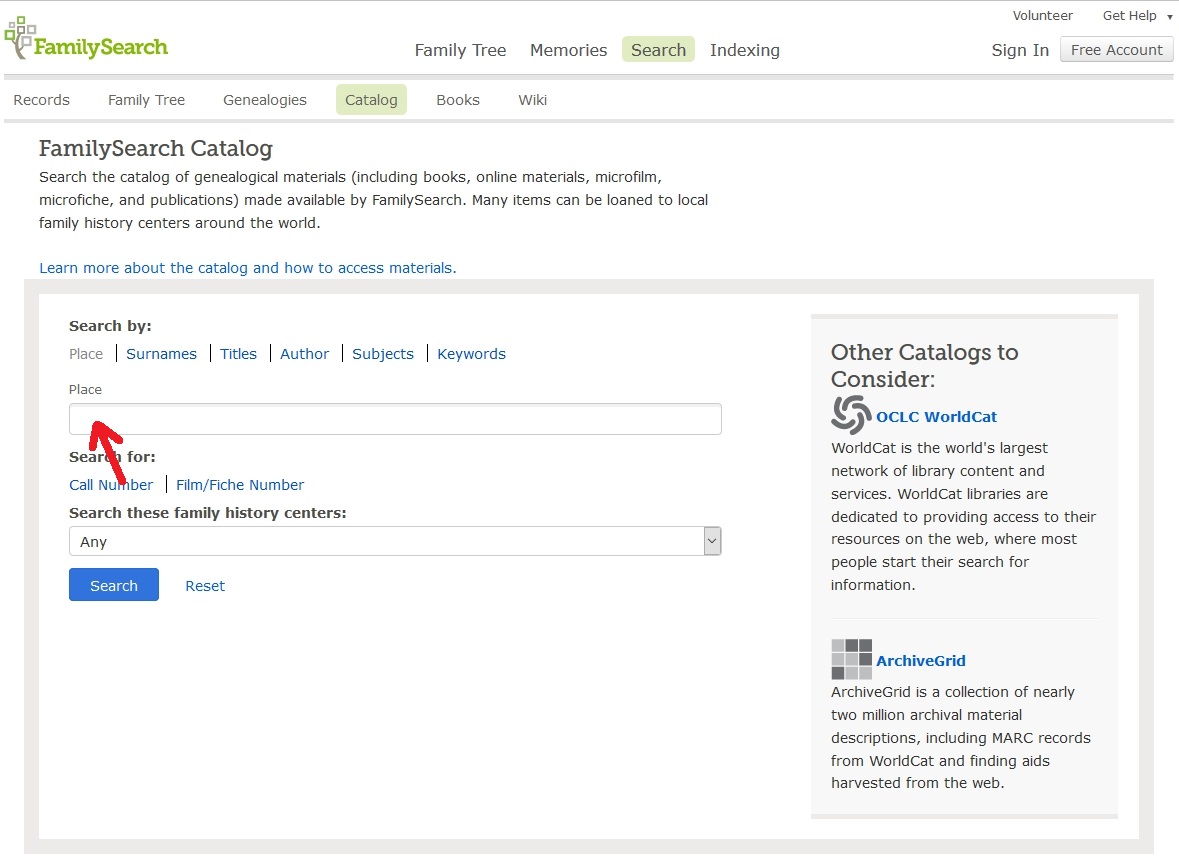Image resolution: width=1179 pixels, height=858 pixels.
Task: Open the Books tab
Action: click(457, 100)
